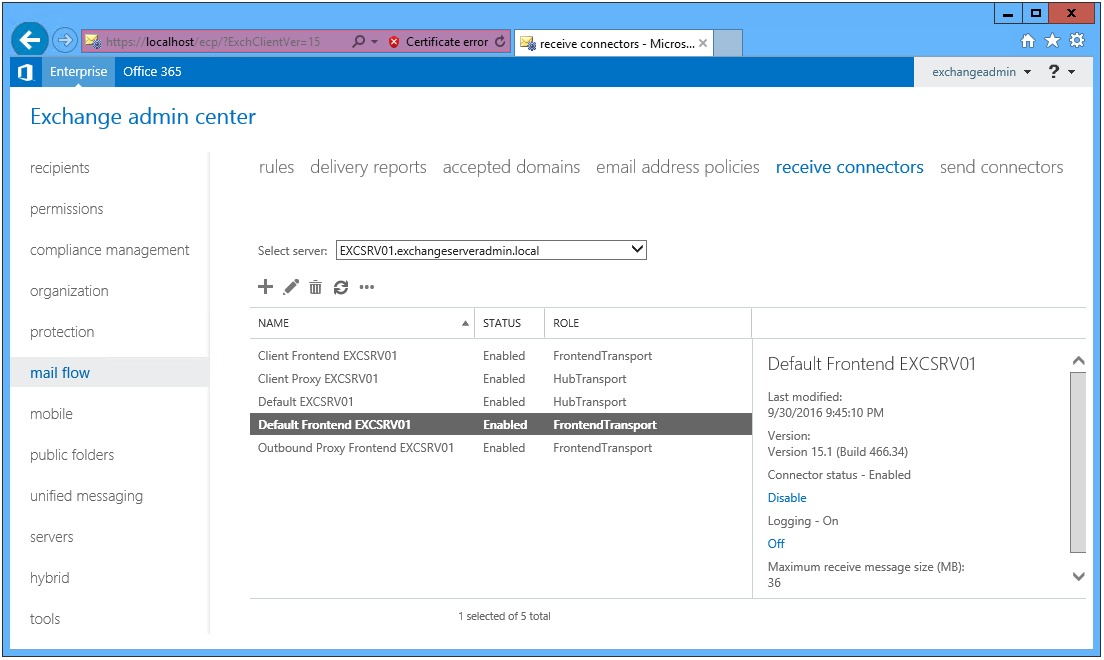
Task: Go to servers section
Action: click(x=51, y=537)
